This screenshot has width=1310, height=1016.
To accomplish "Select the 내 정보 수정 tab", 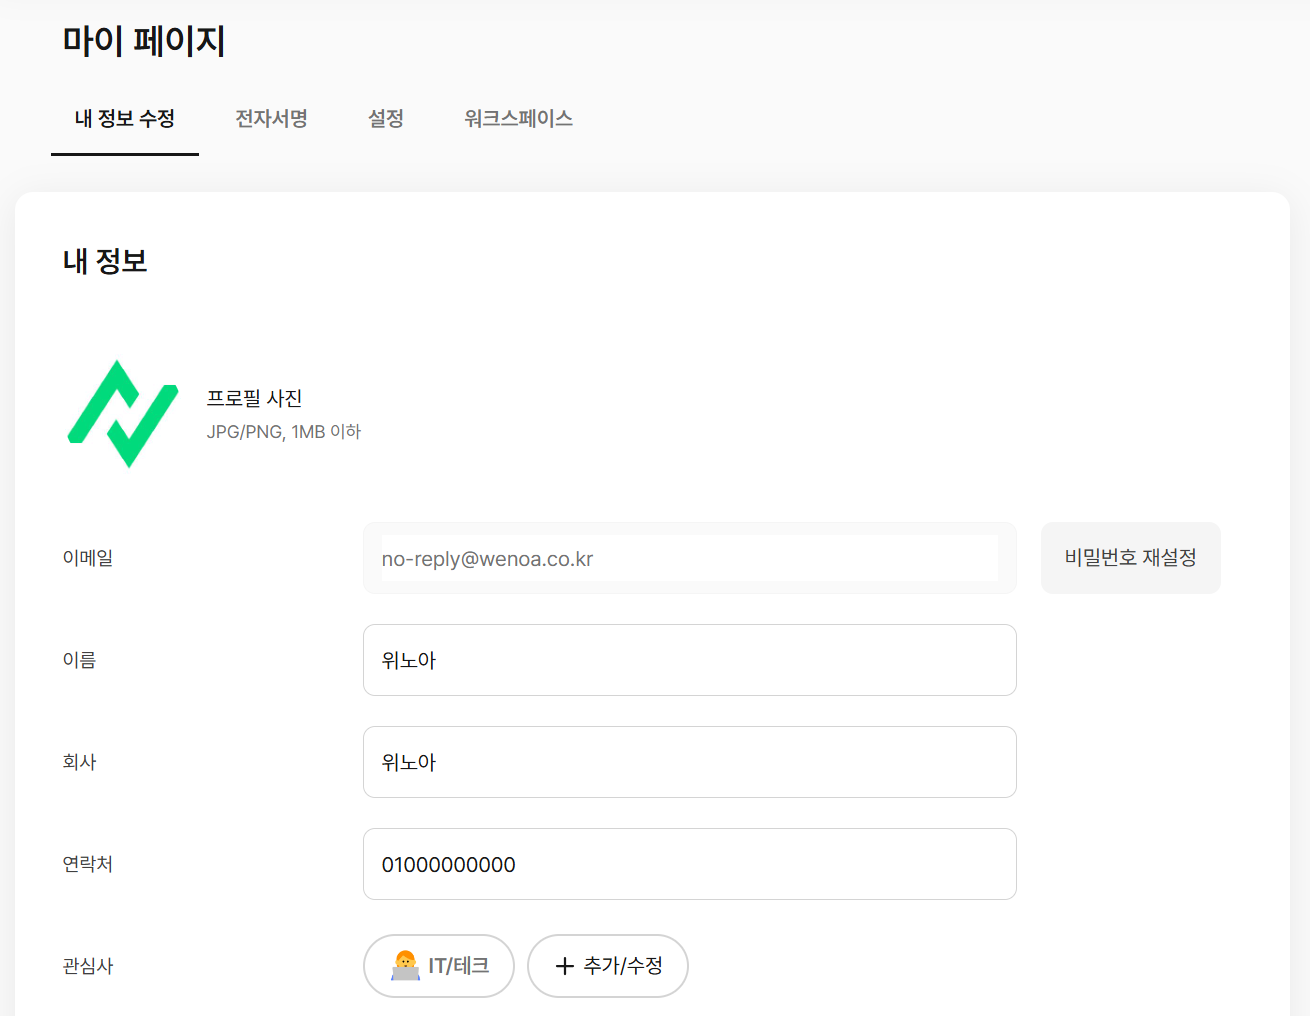I will 125,119.
